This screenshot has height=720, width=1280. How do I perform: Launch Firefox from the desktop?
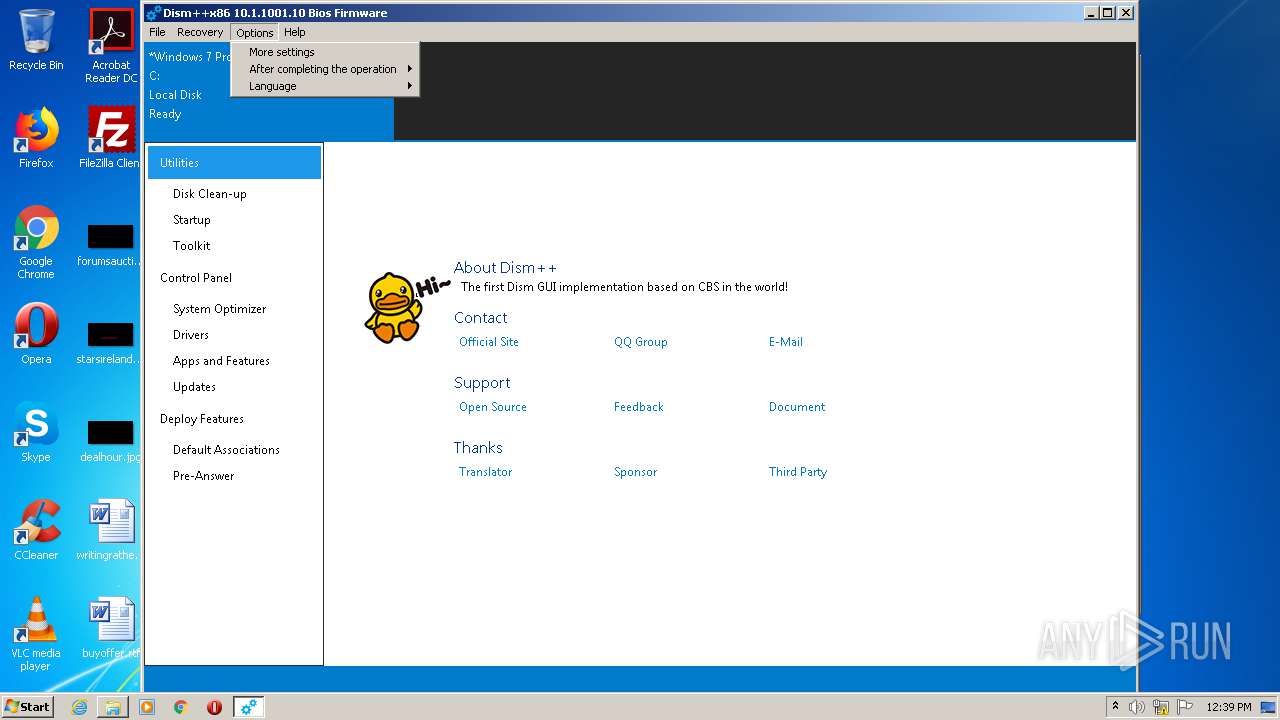(36, 138)
